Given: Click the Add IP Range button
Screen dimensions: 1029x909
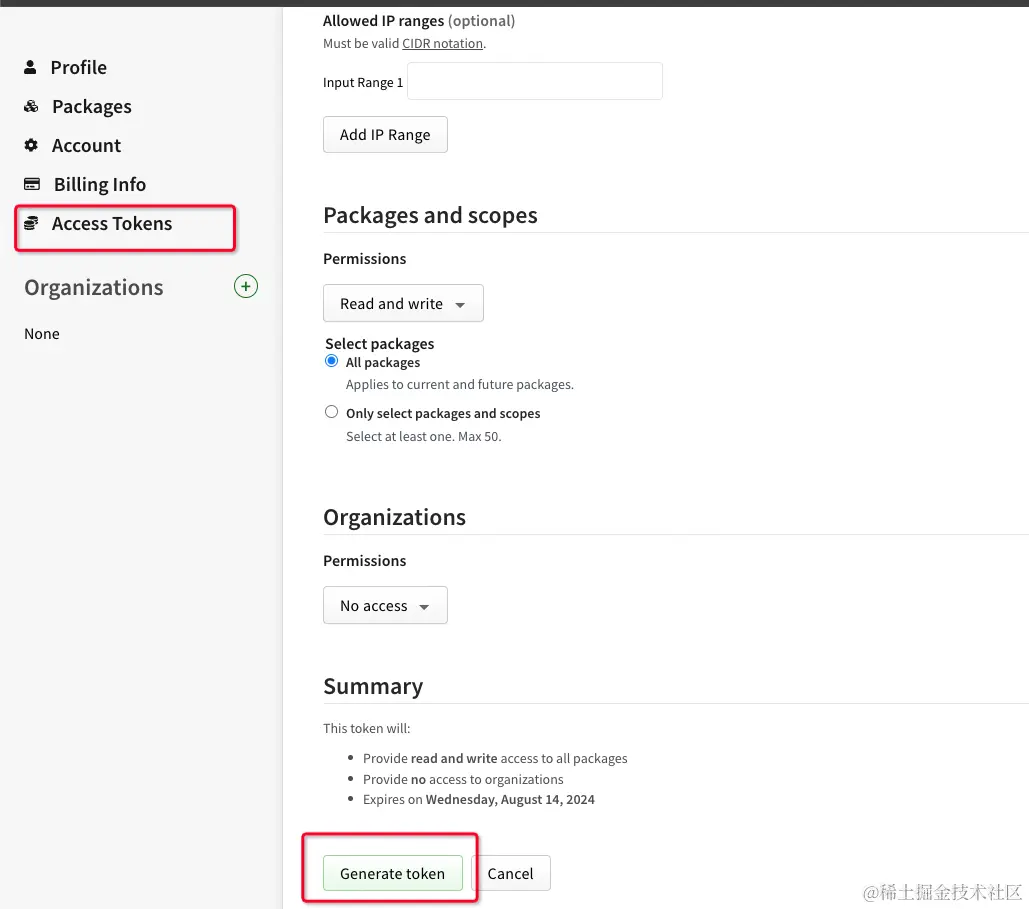Looking at the screenshot, I should tap(385, 135).
